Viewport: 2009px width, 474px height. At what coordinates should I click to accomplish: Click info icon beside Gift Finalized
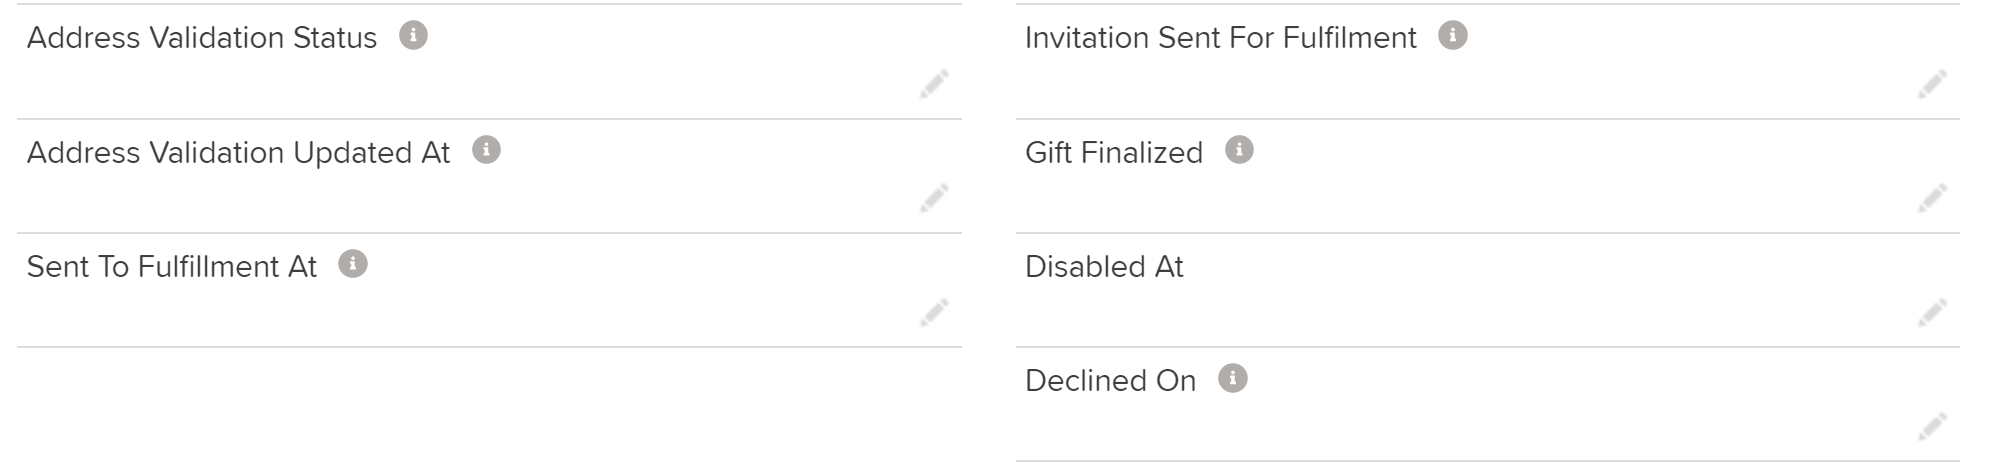click(x=1239, y=150)
